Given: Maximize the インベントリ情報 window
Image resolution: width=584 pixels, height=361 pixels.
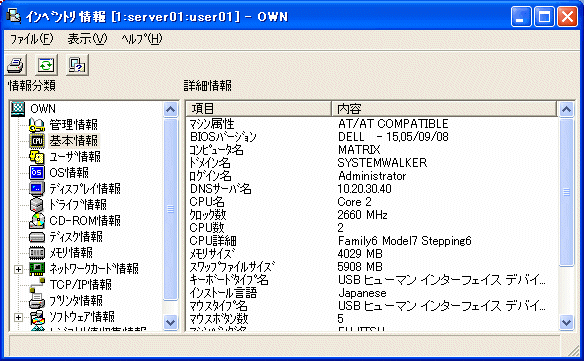Looking at the screenshot, I should pos(544,17).
